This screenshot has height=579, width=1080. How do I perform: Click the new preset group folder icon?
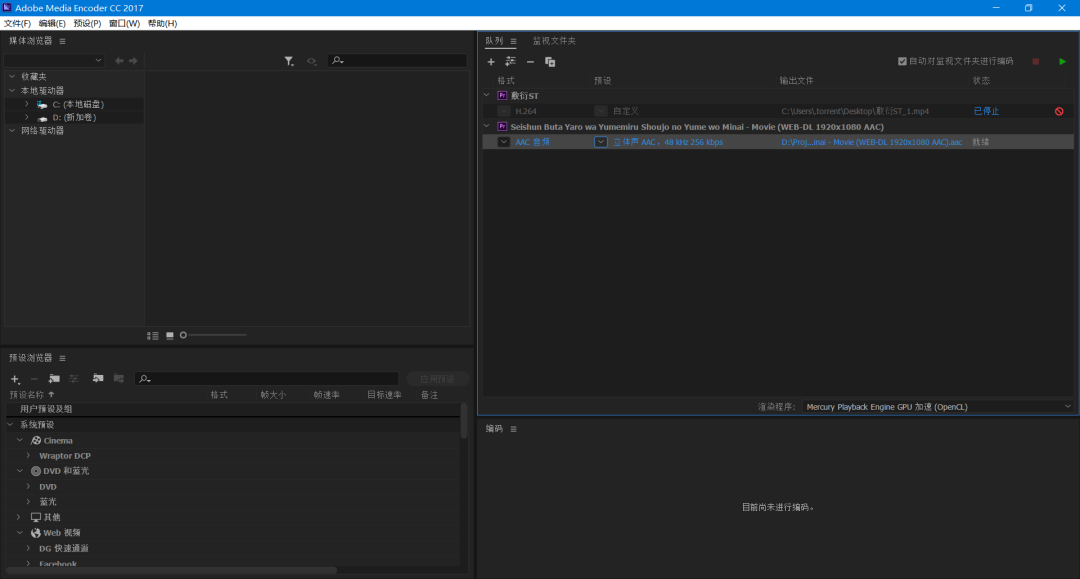(x=54, y=379)
